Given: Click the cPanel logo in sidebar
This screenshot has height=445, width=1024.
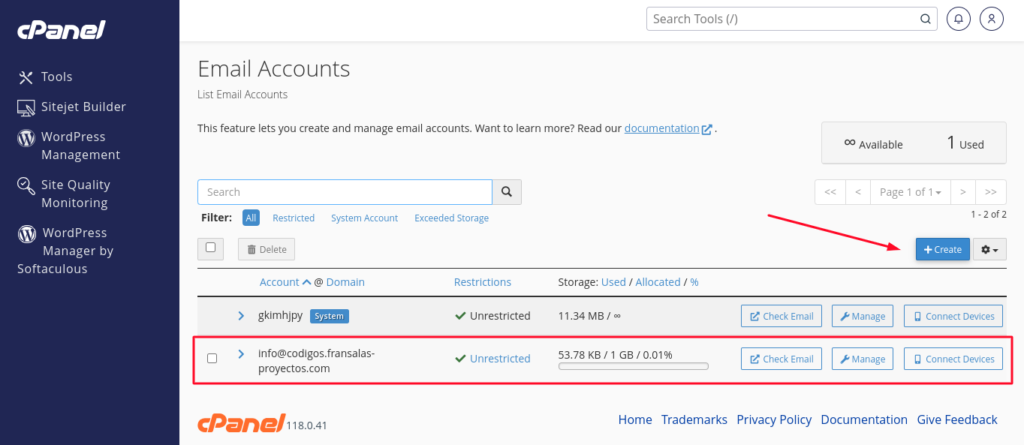Looking at the screenshot, I should pos(61,29).
